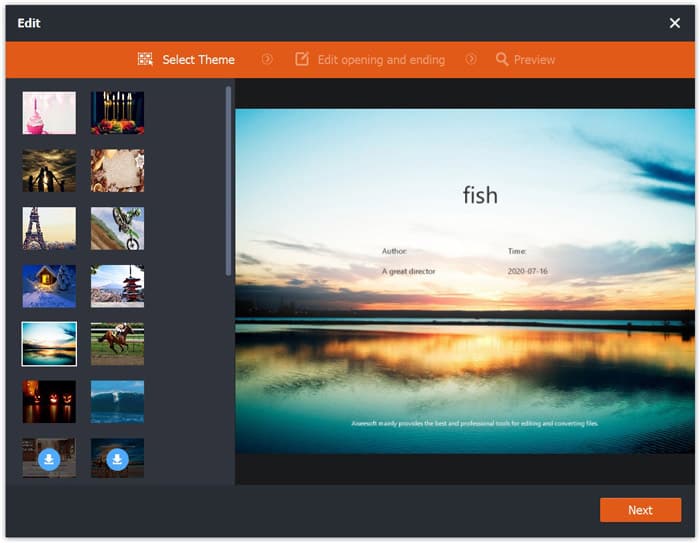Viewport: 700px width, 543px height.
Task: Choose the ocean wave theme thumbnail
Action: [x=117, y=401]
